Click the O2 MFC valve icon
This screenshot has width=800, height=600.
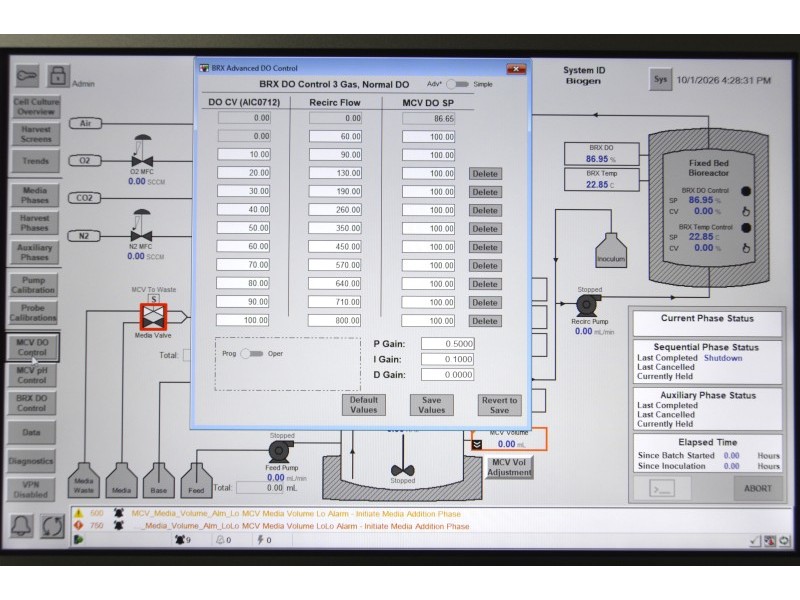142,152
